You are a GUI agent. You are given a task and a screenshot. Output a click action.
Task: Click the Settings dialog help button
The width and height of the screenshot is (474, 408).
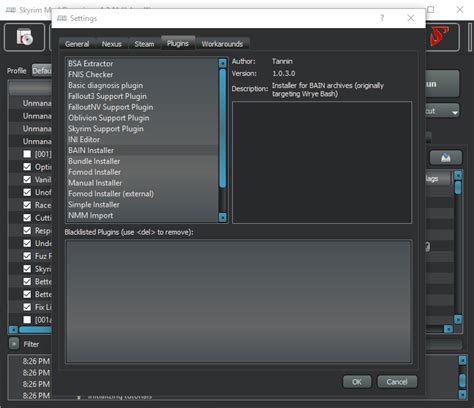[382, 18]
